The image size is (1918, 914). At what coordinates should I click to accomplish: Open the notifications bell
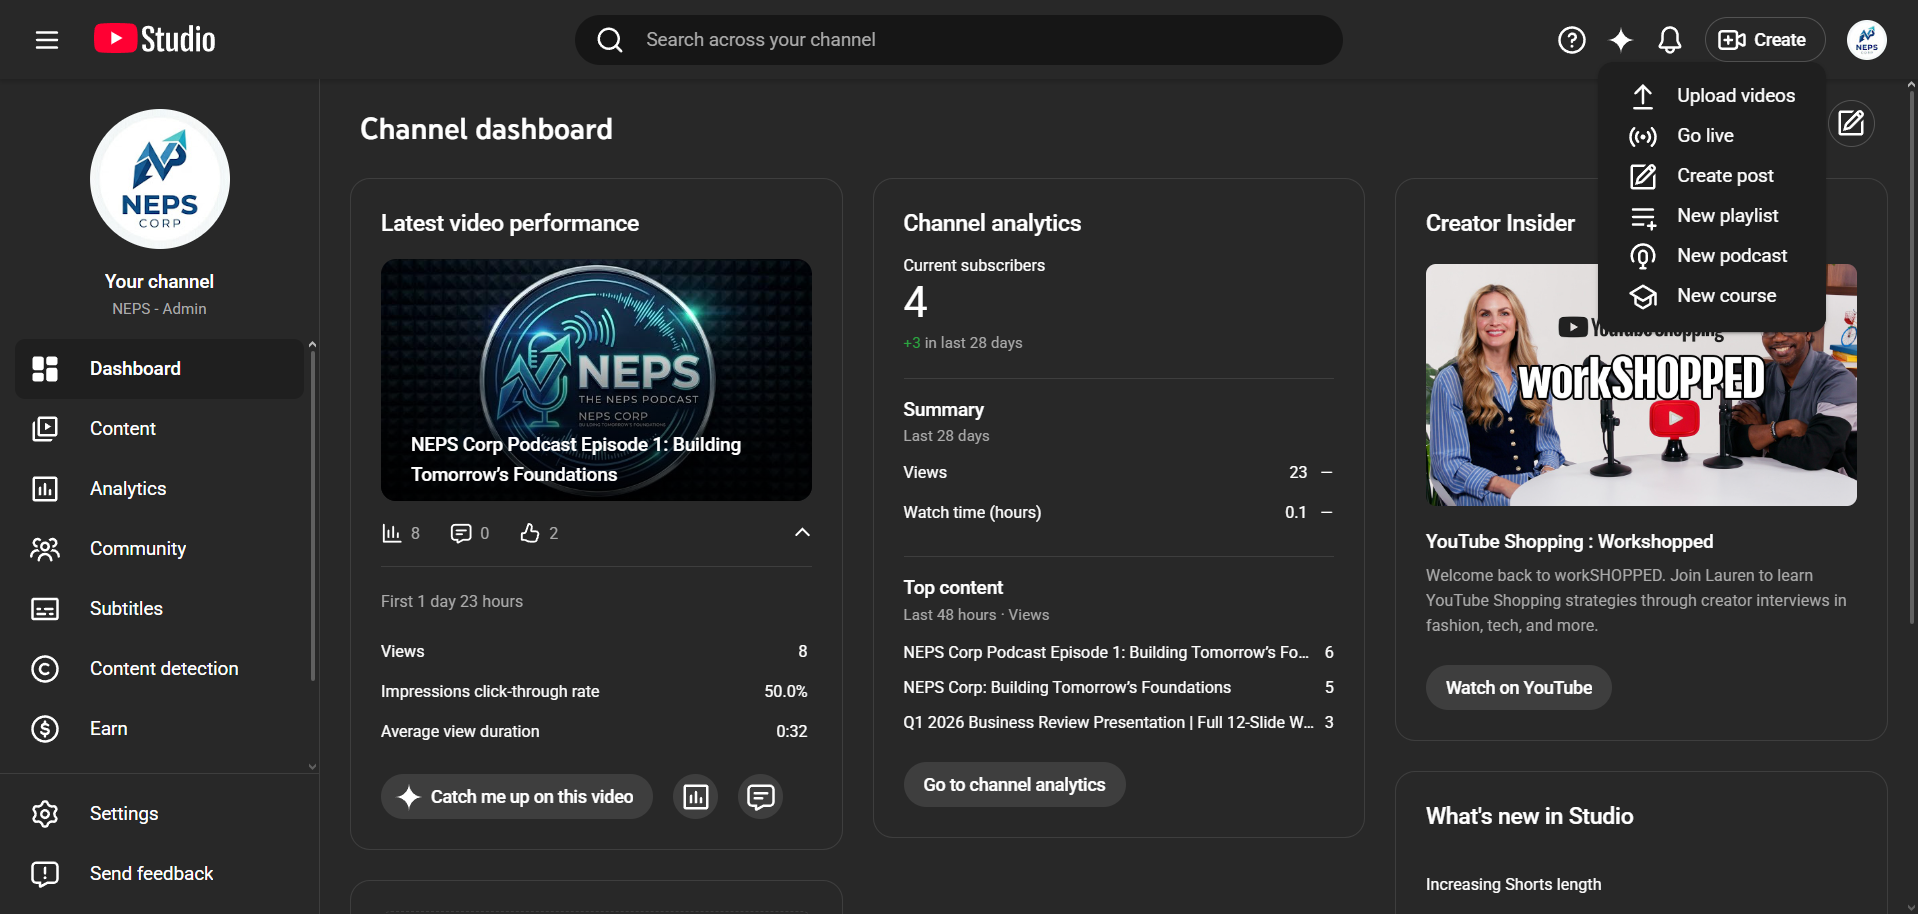(1669, 40)
